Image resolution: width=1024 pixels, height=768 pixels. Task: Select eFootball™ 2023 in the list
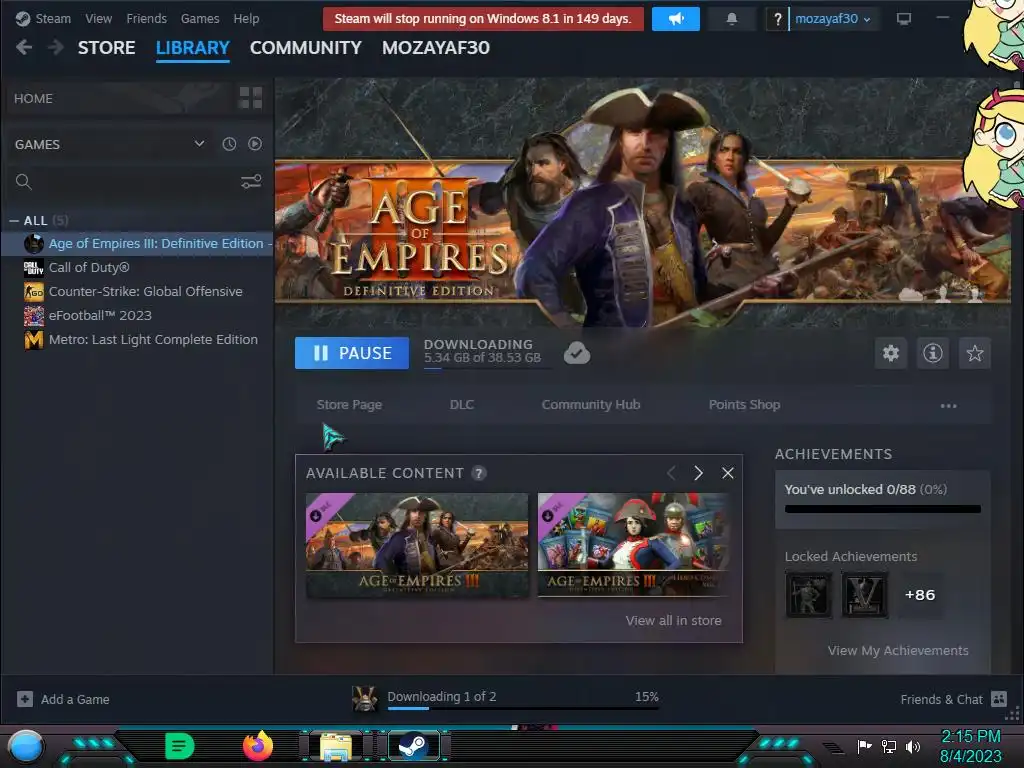click(137, 315)
